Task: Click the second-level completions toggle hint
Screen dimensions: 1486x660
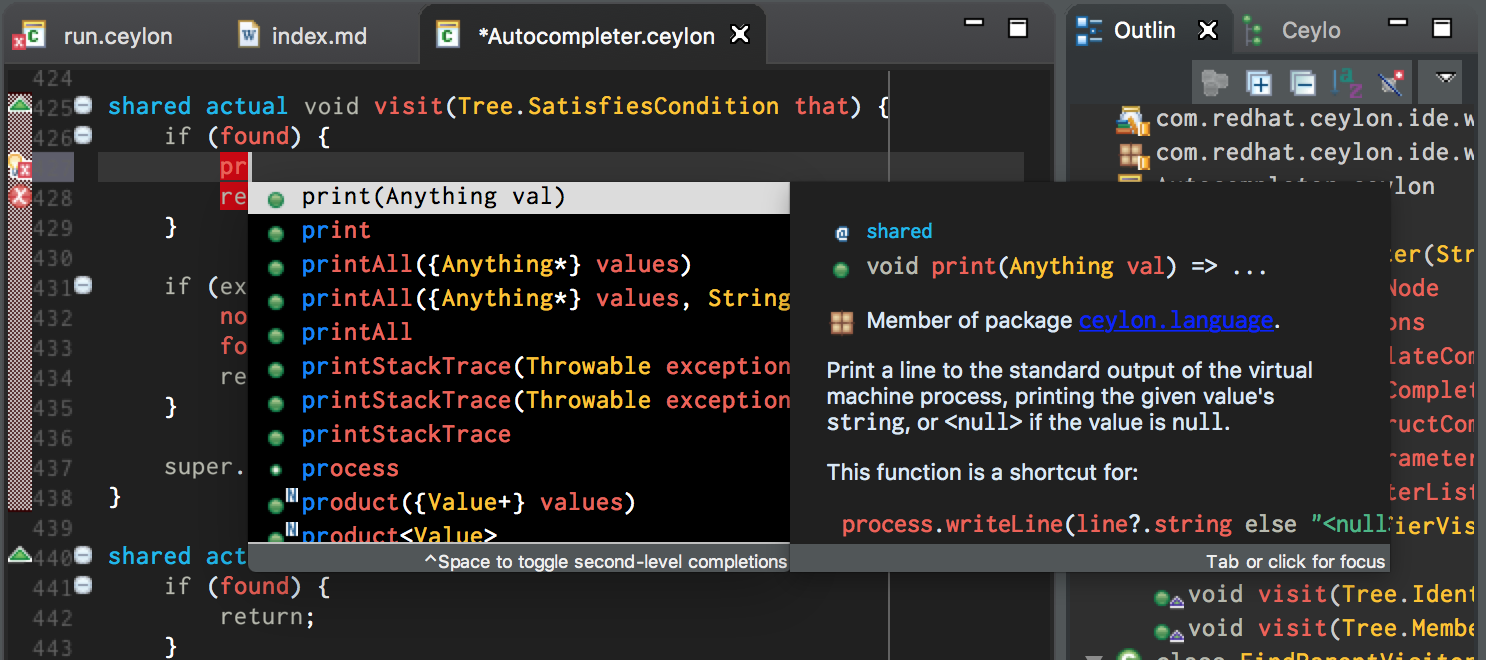Action: tap(605, 561)
